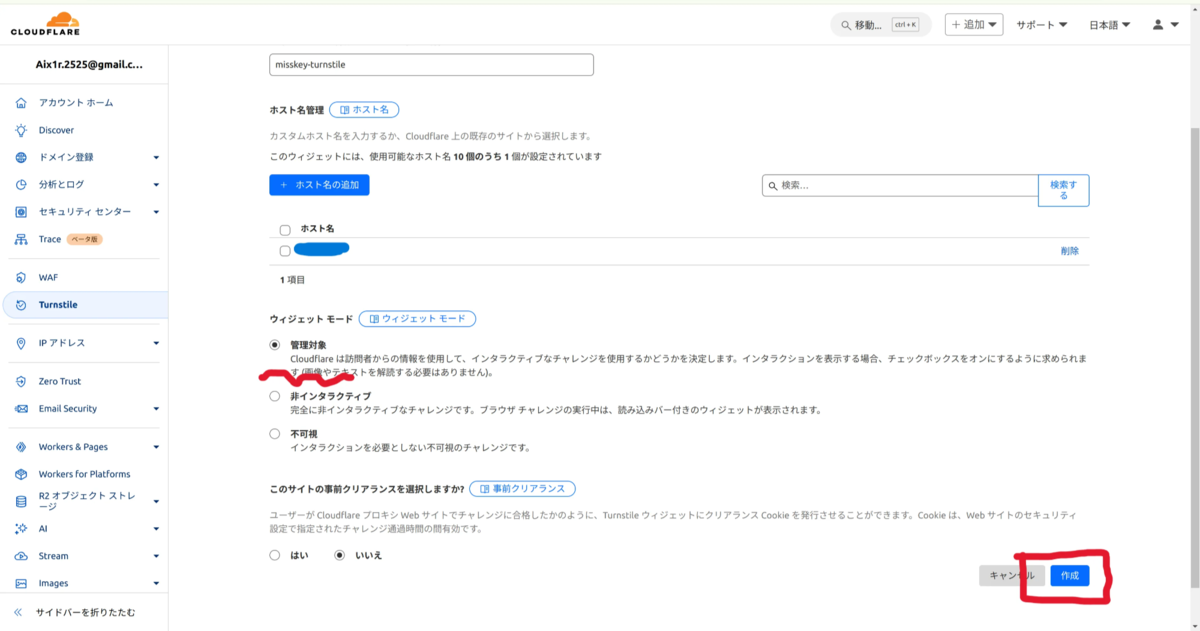Click the magnifier icon in the hostname search

(773, 185)
